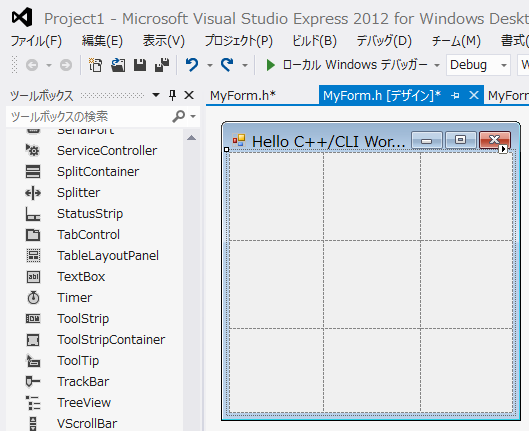The image size is (529, 431).
Task: Open TableLayoutPanel smart tag arrow
Action: [503, 149]
